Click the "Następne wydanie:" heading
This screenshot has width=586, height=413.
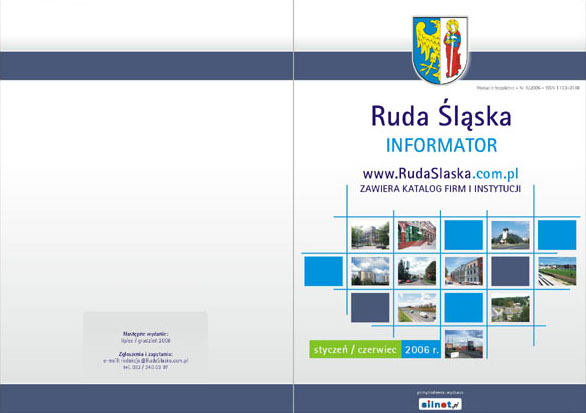point(145,334)
